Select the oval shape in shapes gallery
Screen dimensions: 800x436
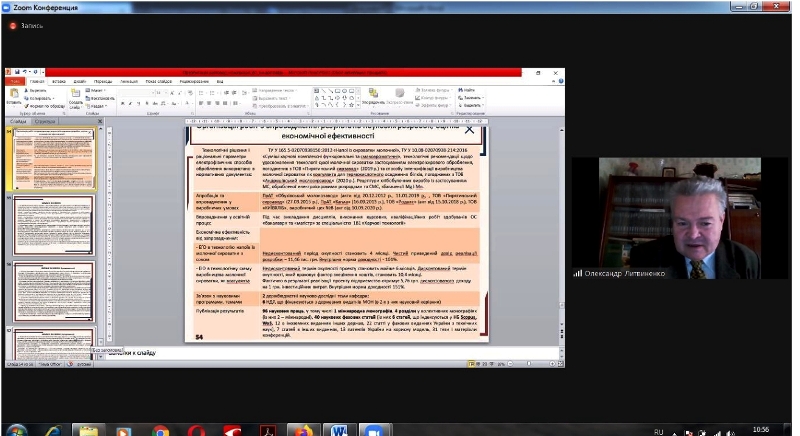click(x=344, y=91)
